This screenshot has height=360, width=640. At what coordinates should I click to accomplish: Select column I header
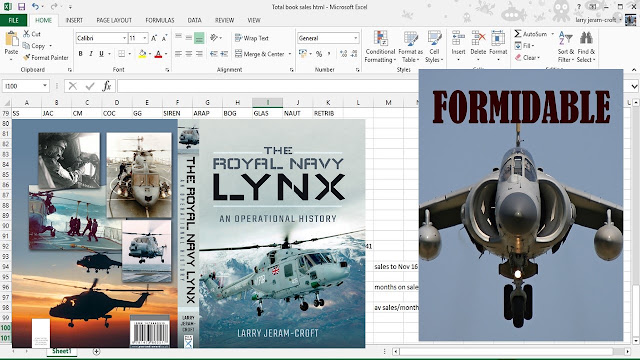(267, 102)
